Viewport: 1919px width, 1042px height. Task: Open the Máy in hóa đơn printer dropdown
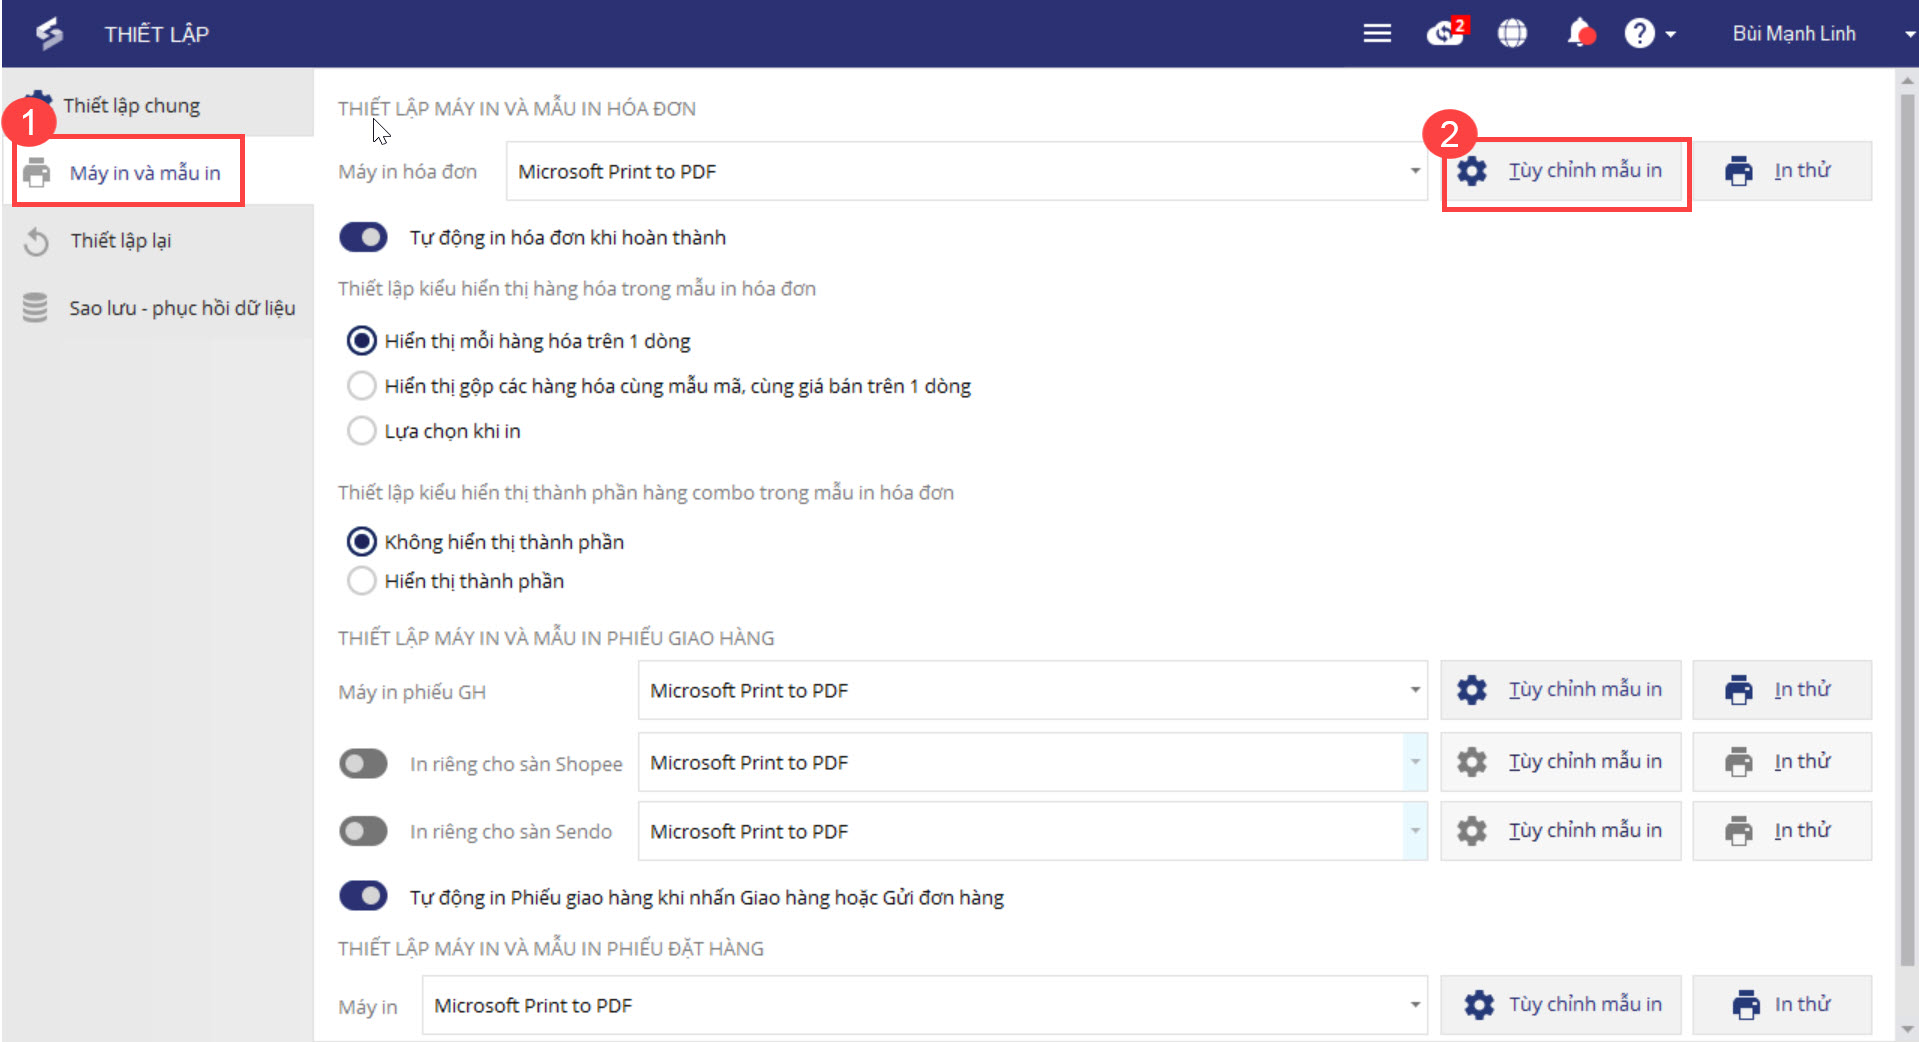pos(967,171)
